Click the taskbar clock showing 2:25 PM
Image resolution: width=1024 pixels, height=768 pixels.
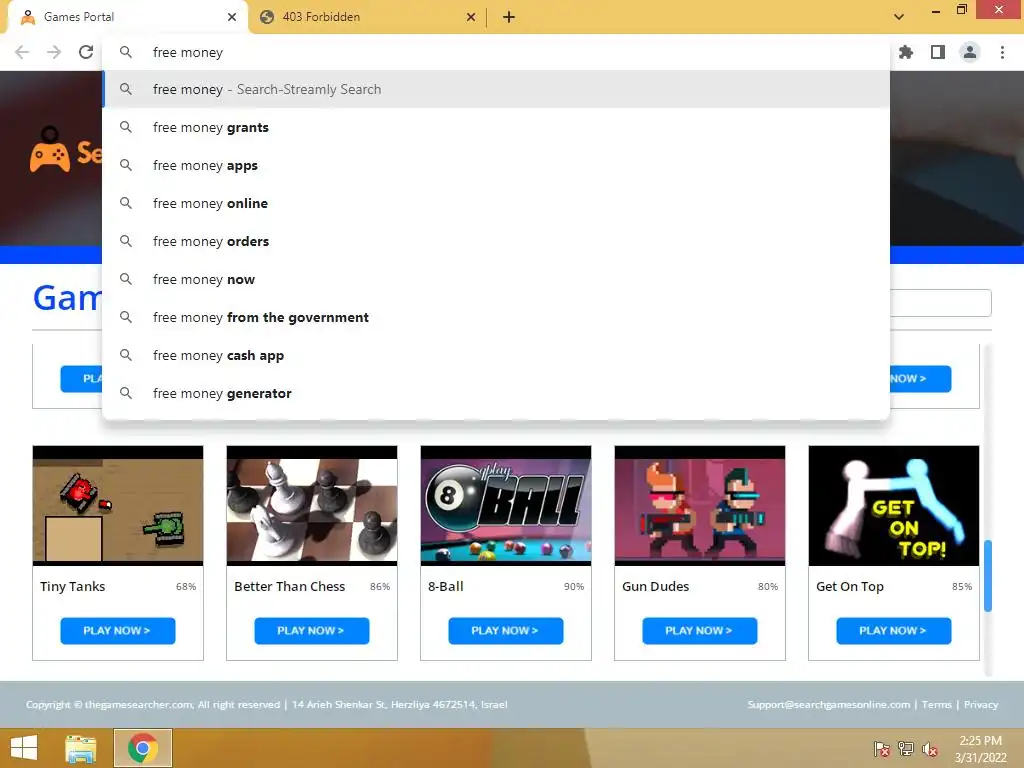980,749
